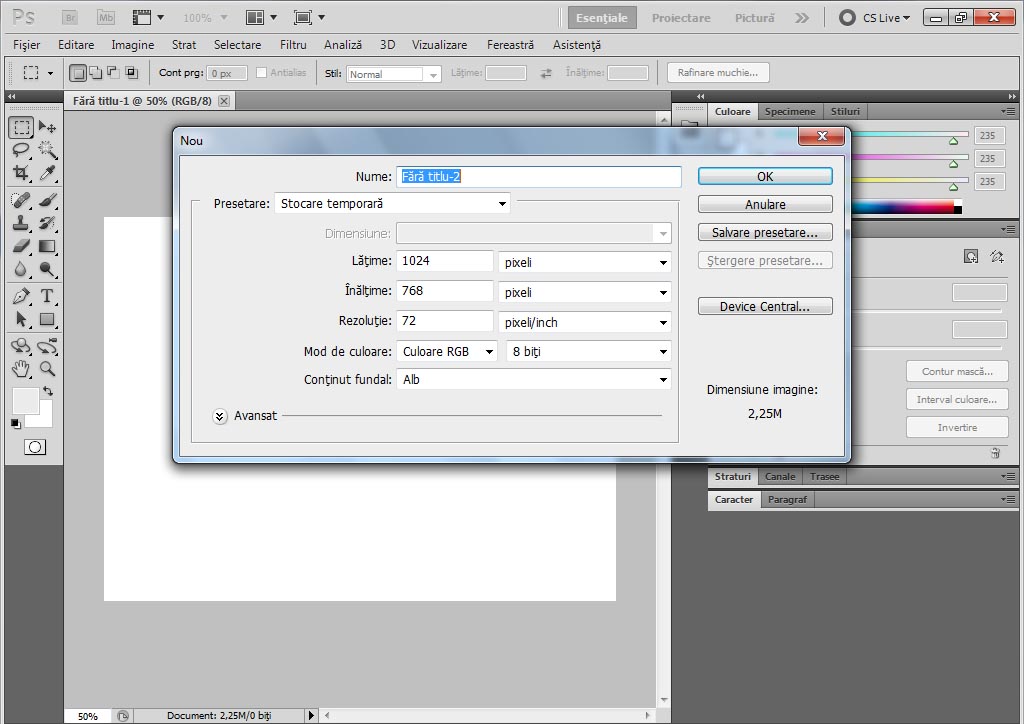
Task: Toggle Quick Mask mode
Action: [x=35, y=447]
